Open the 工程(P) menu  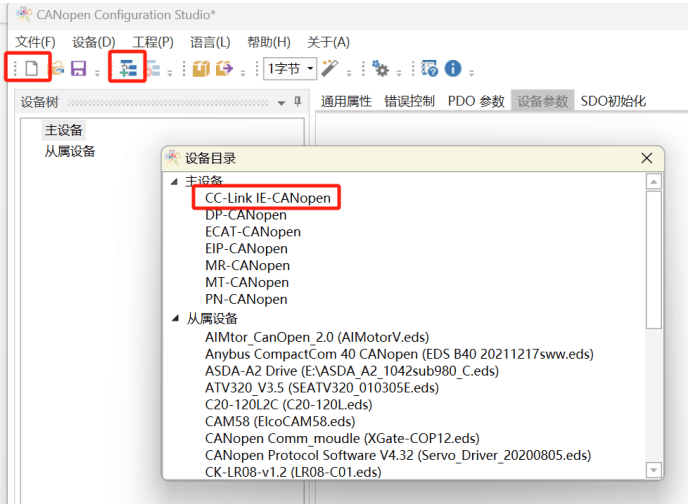153,42
